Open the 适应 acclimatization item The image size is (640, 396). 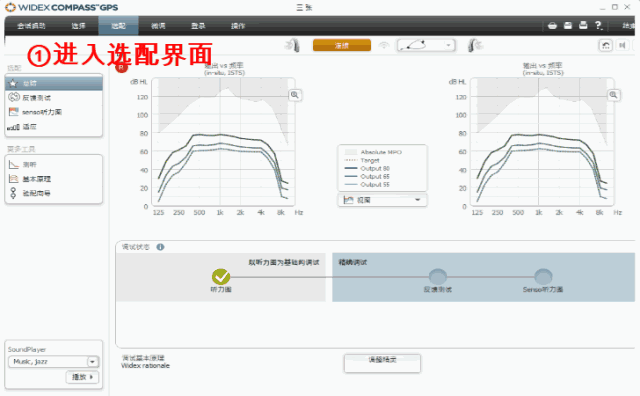pyautogui.click(x=53, y=127)
